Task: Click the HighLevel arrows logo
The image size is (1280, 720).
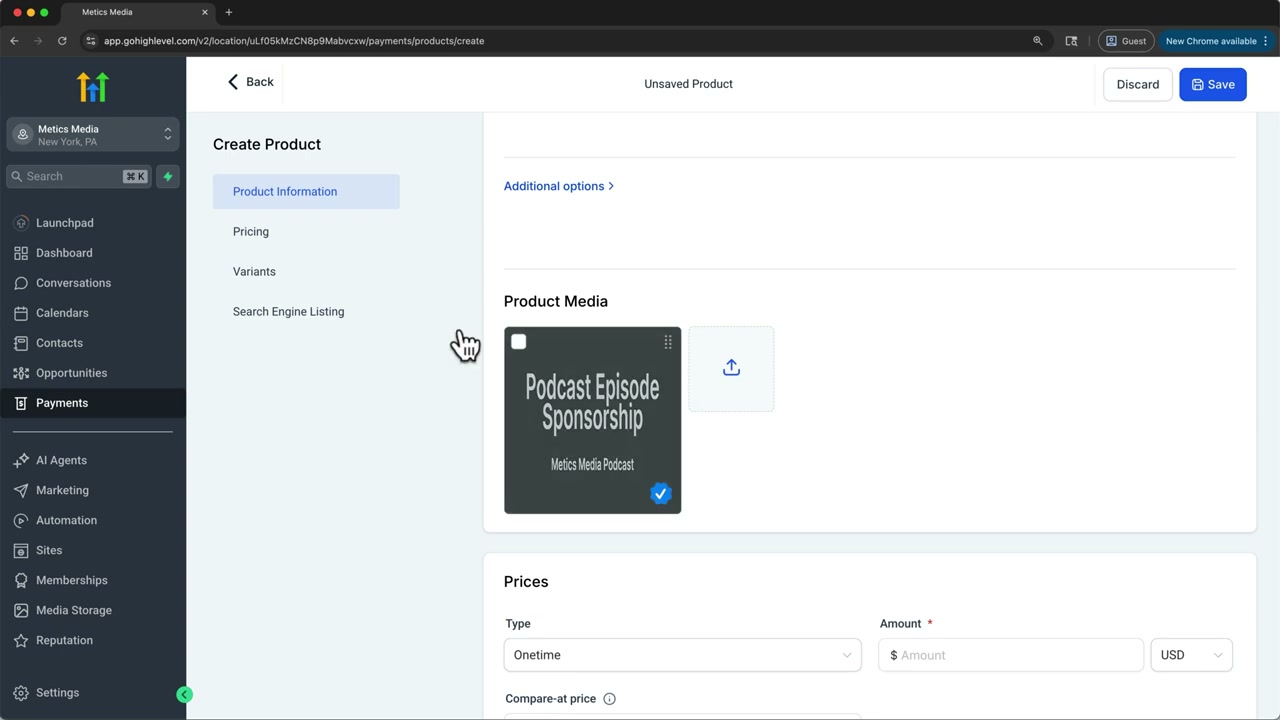Action: [x=92, y=87]
